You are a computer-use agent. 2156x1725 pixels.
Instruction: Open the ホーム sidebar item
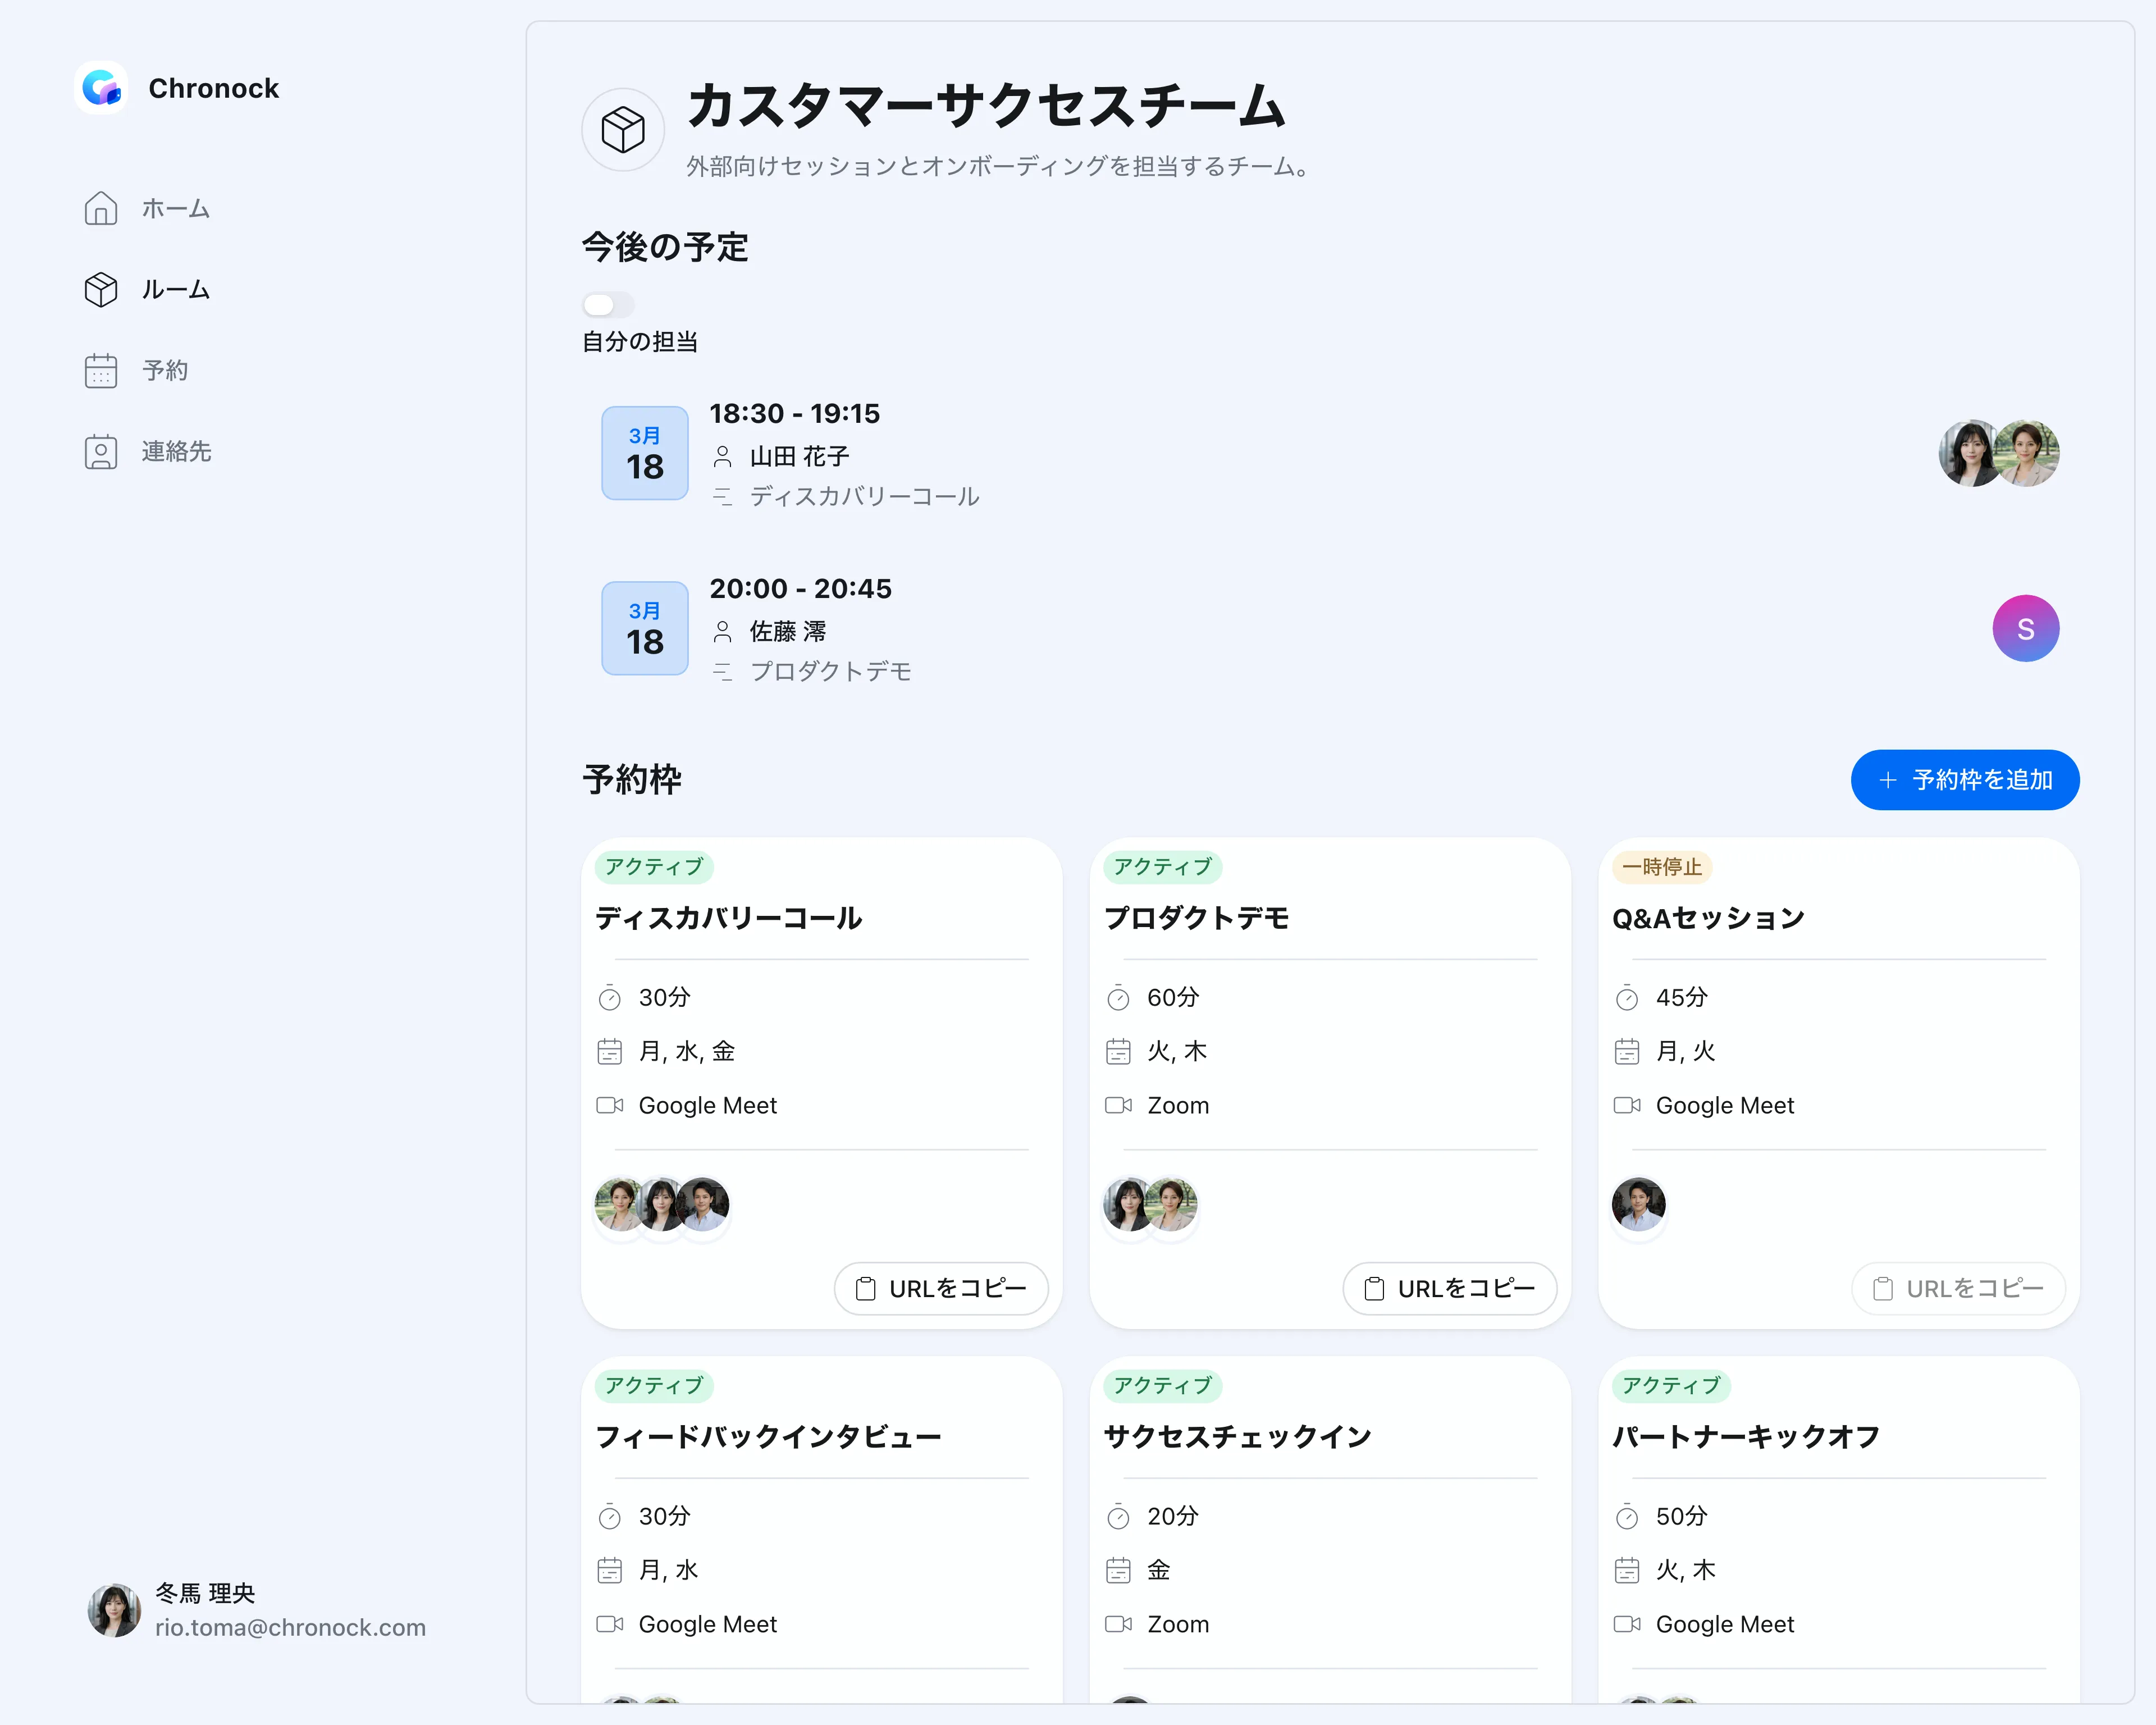pos(147,209)
